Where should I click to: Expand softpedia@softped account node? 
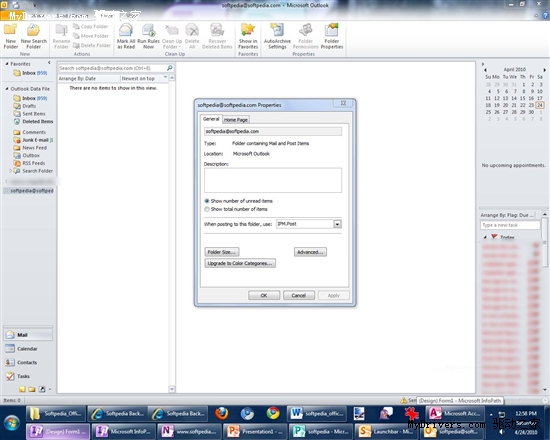click(6, 191)
